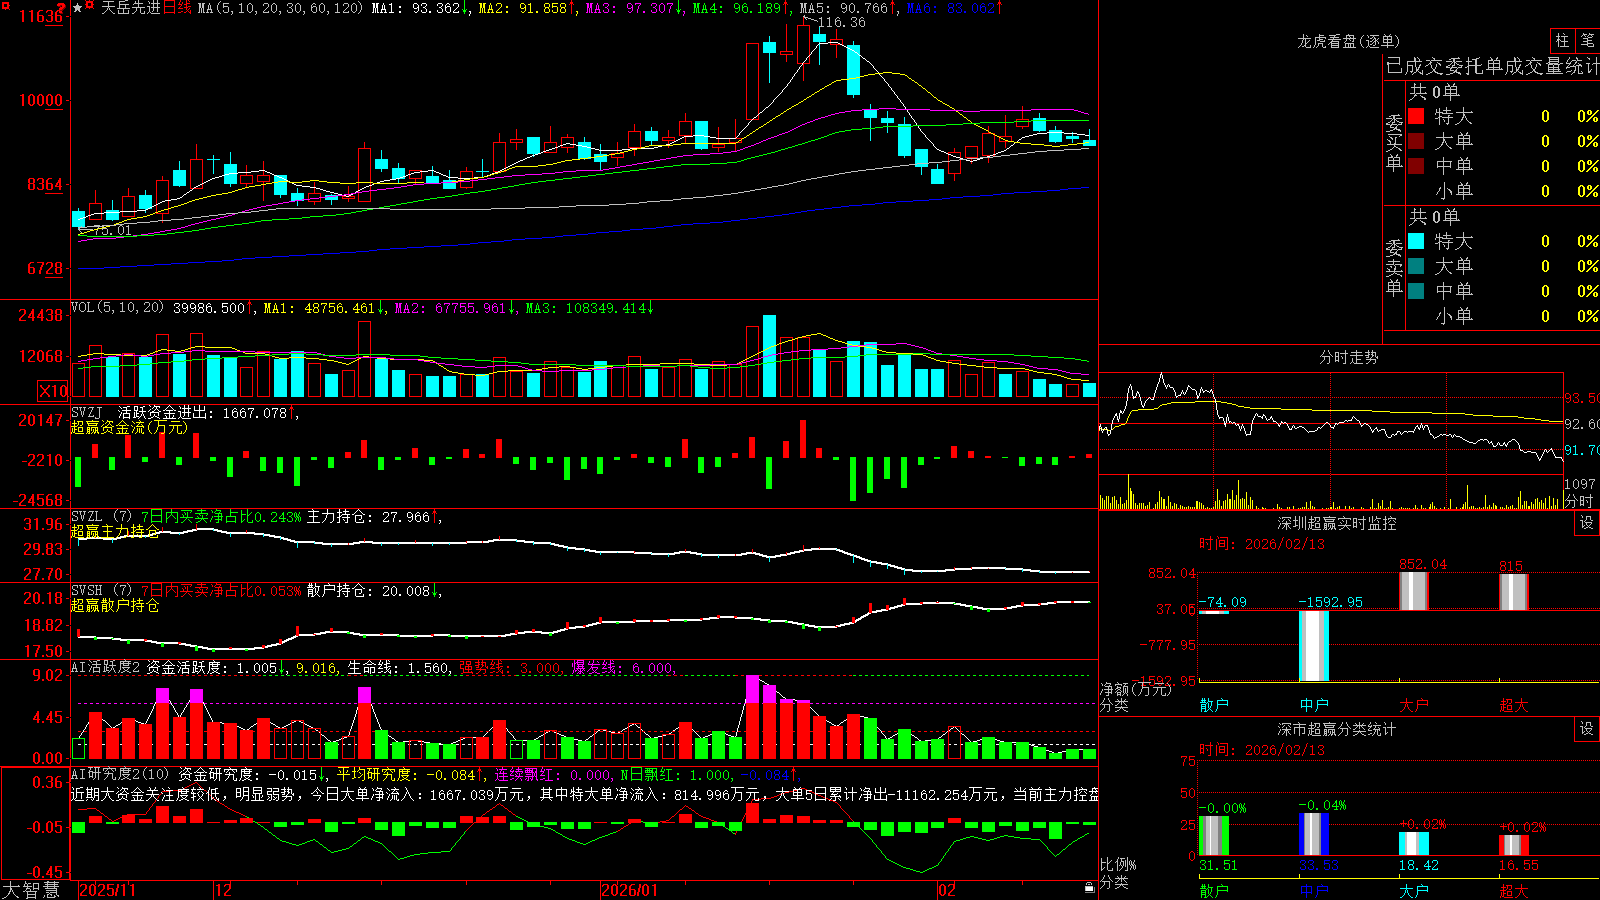Click the 深市超赢分类统计 panel title
Screen dimensions: 1600x900
(1337, 729)
